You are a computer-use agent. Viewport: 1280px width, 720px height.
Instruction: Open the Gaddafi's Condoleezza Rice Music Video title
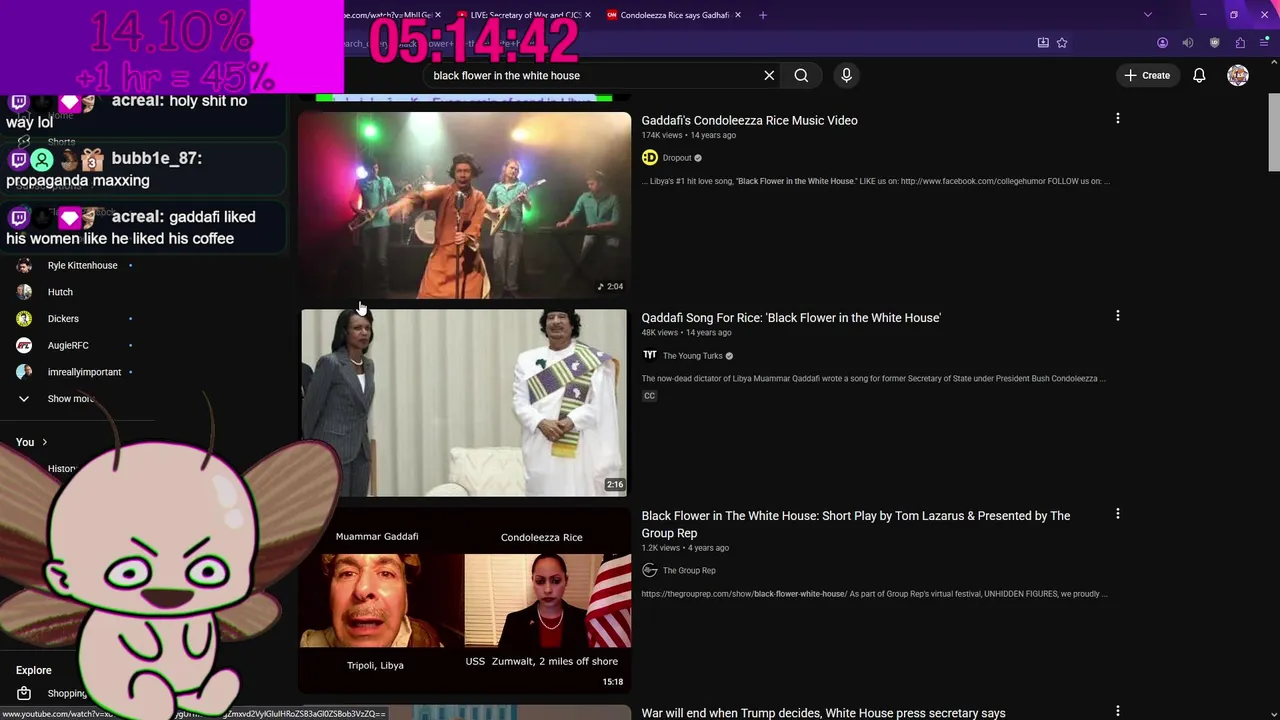[749, 120]
